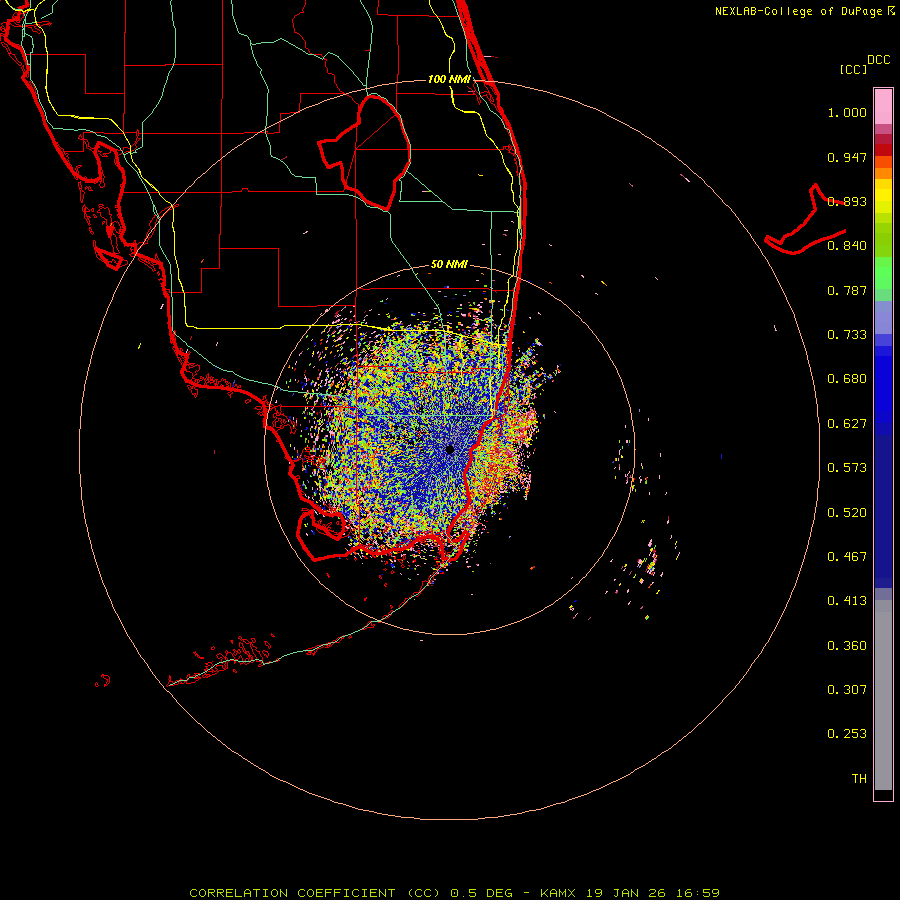Pick the pink segment of color bar
The width and height of the screenshot is (900, 900).
[x=883, y=107]
